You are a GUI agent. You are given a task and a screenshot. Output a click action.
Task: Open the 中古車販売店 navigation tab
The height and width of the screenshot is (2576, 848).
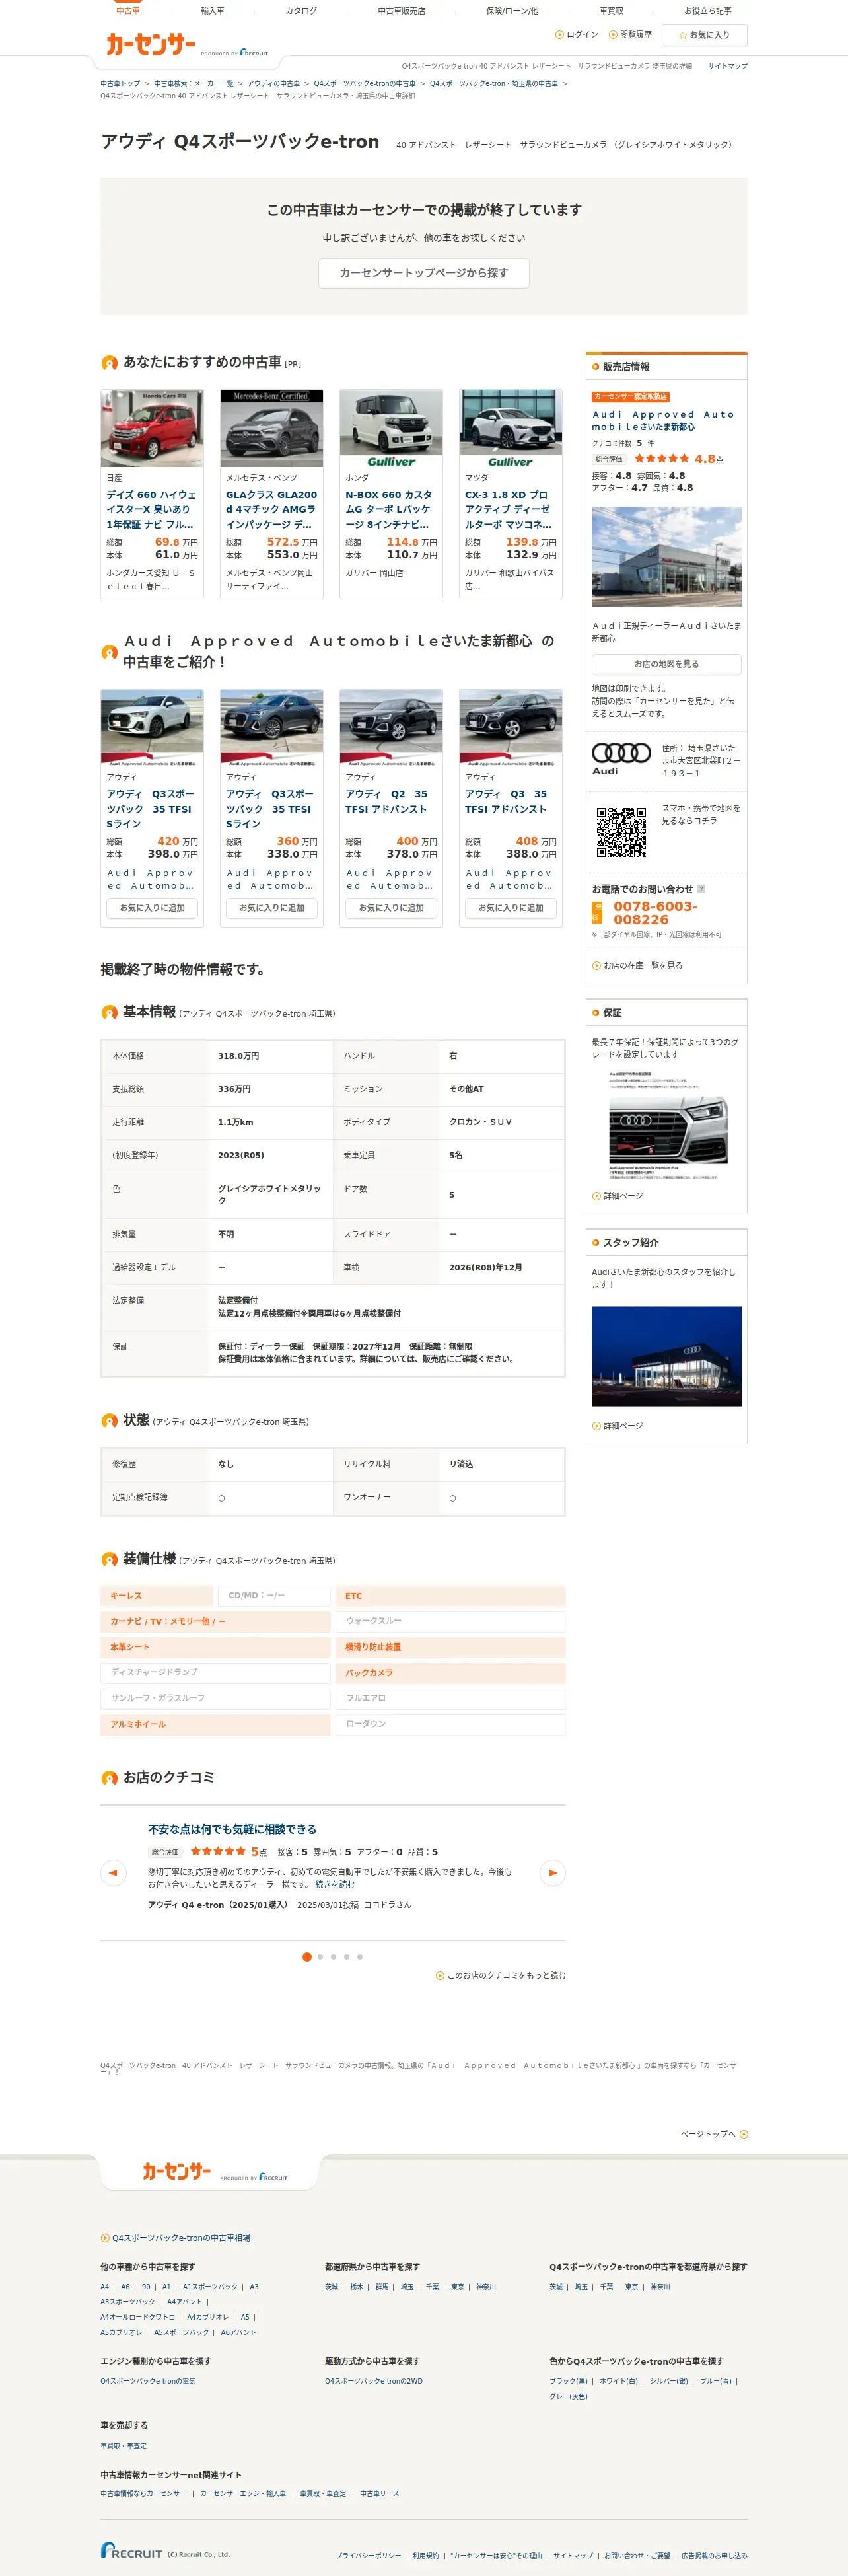401,10
